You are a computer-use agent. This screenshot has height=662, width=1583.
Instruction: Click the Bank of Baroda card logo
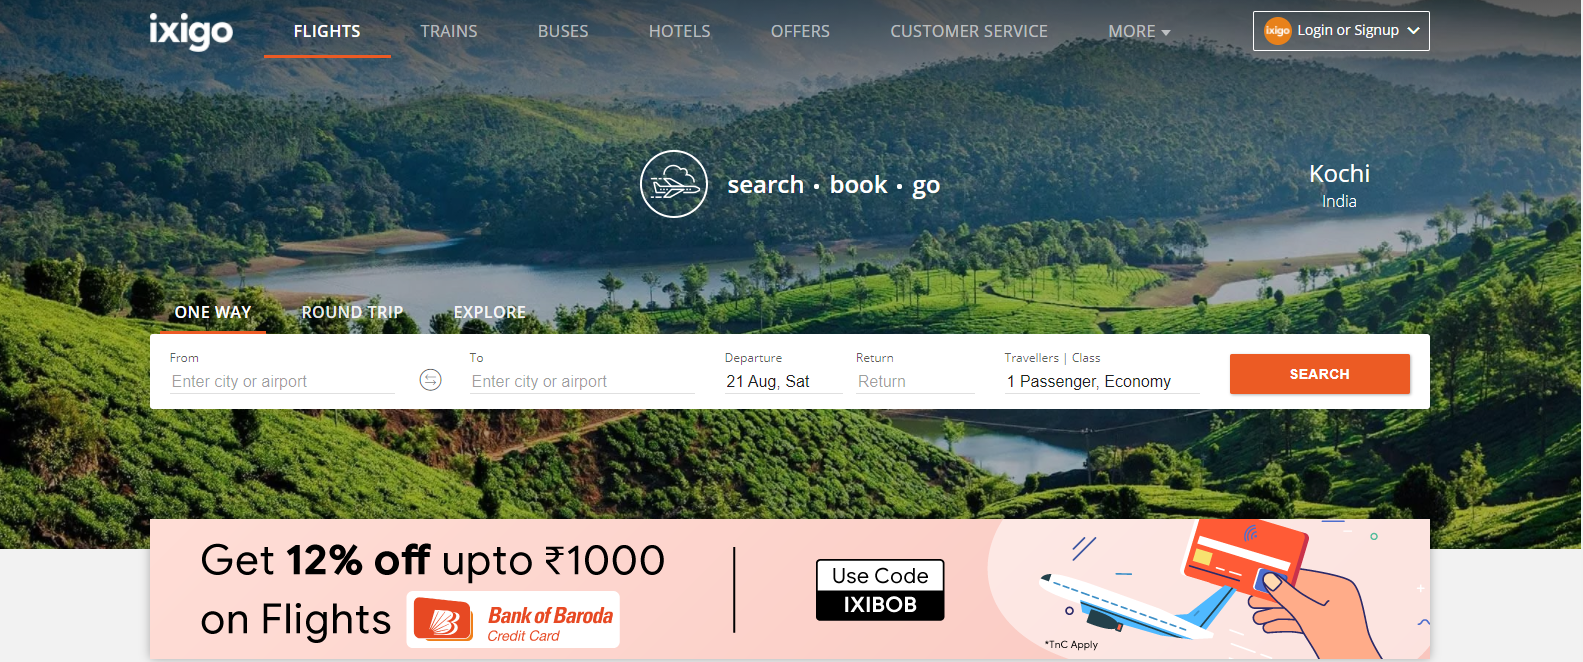pyautogui.click(x=513, y=620)
